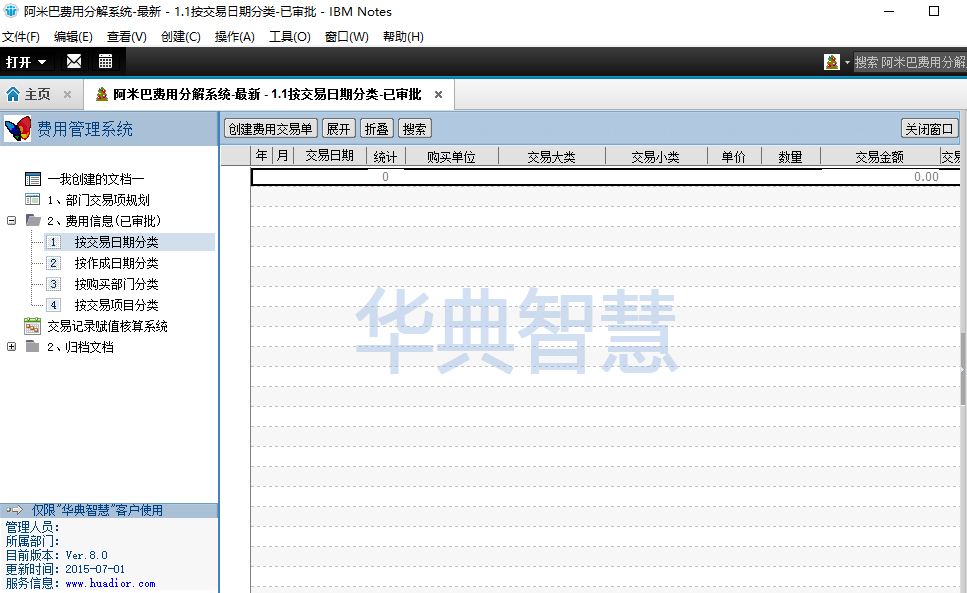This screenshot has width=967, height=593.
Task: Click the 交易记录赋值核算系统 calendar icon
Action: click(33, 325)
